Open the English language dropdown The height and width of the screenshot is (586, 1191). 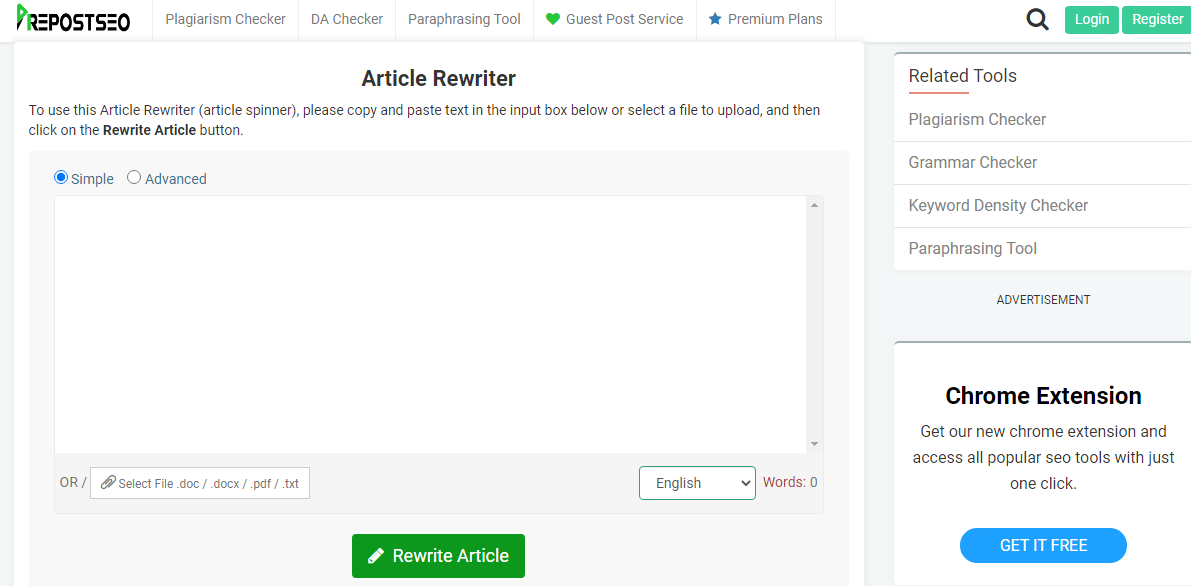pos(697,483)
